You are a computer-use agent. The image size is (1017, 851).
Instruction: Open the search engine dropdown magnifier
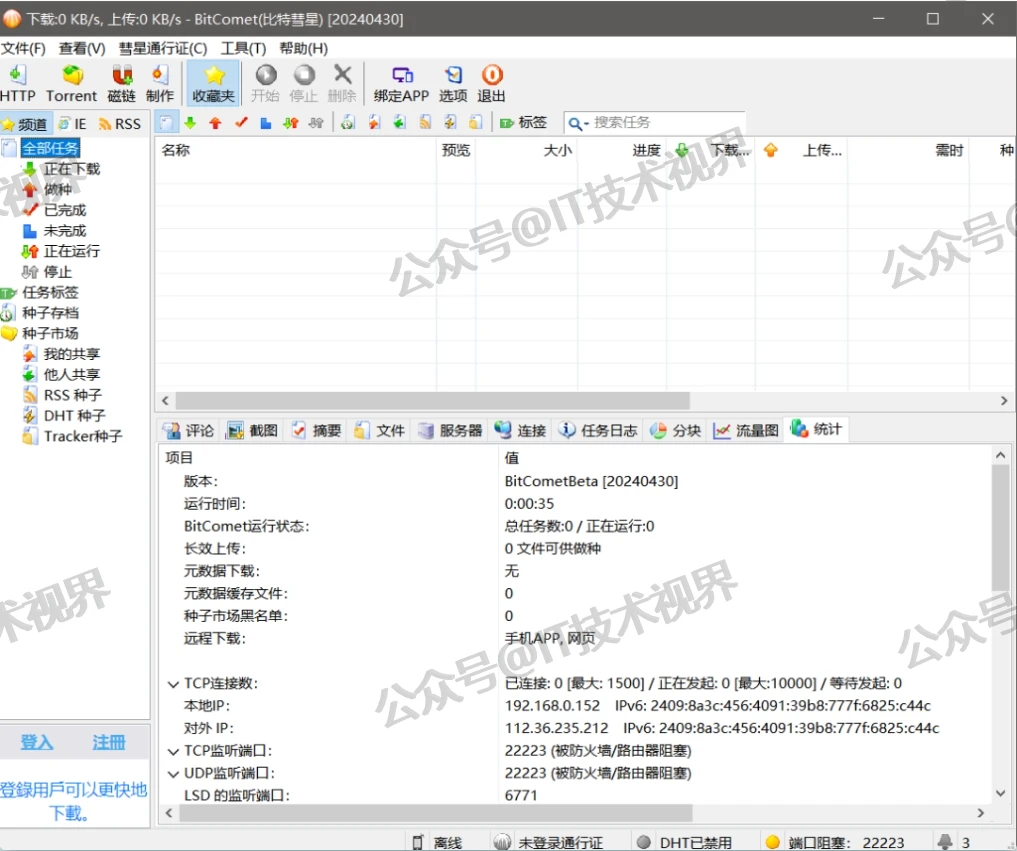tap(577, 123)
